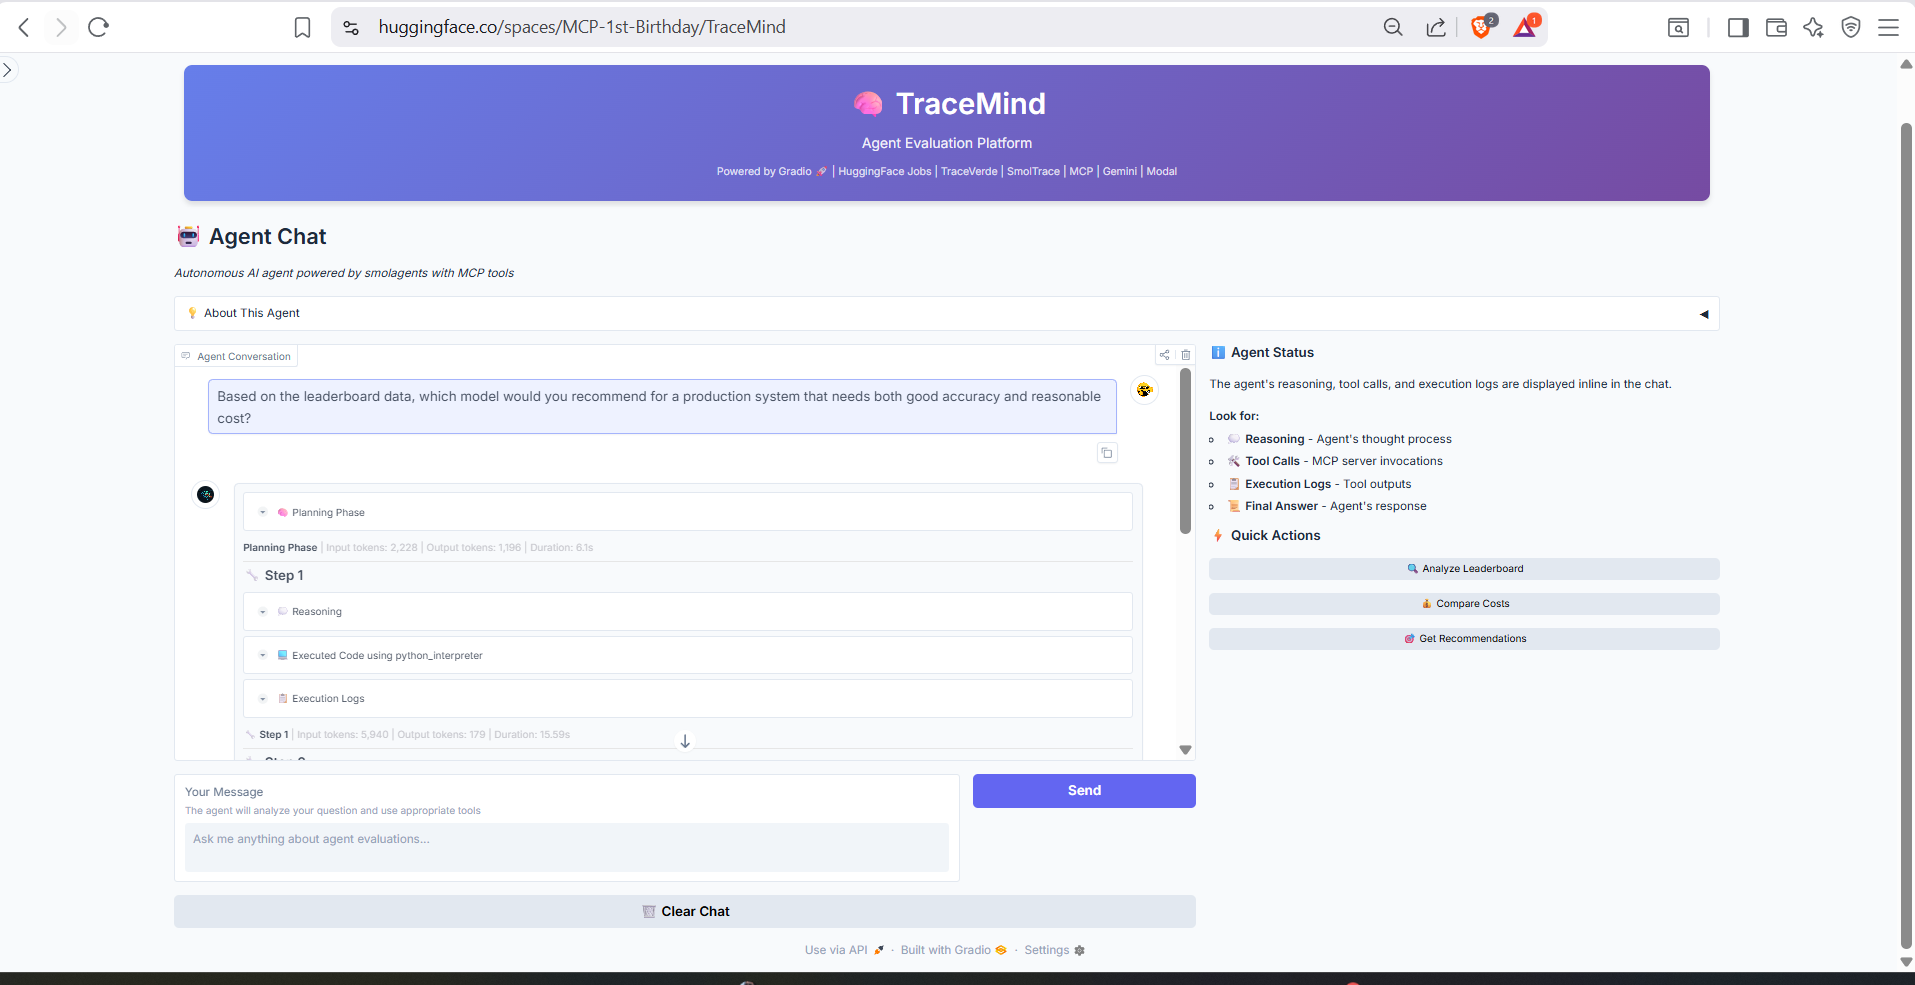The image size is (1915, 985).
Task: Click the address bar URL
Action: click(582, 27)
